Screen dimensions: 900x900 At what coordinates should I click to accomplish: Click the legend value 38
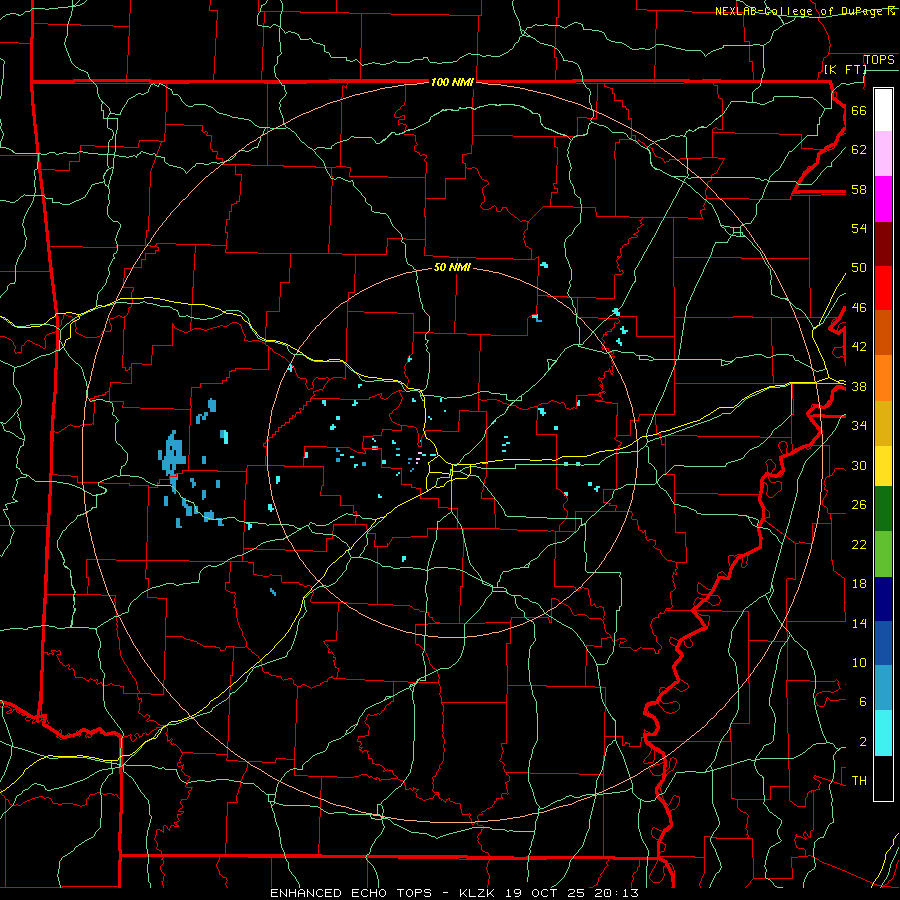[x=859, y=386]
